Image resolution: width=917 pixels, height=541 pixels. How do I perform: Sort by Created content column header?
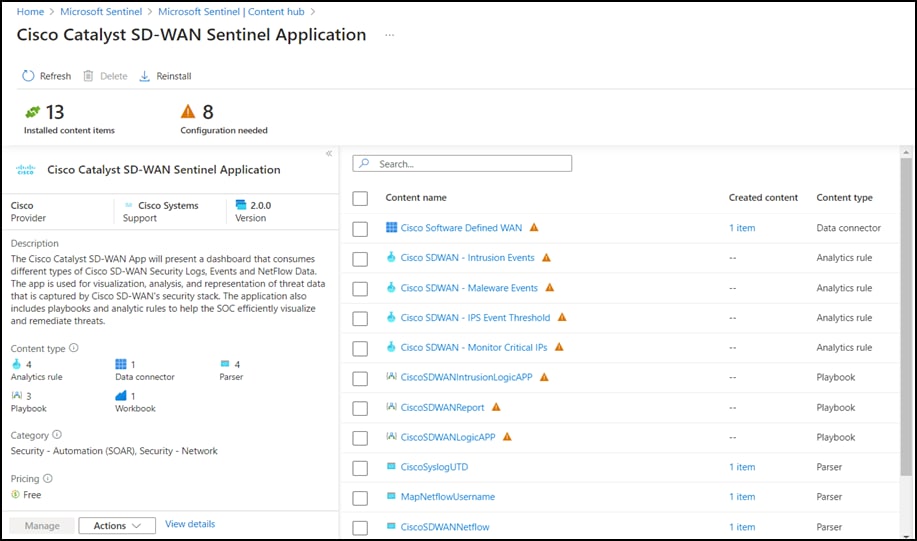point(763,198)
